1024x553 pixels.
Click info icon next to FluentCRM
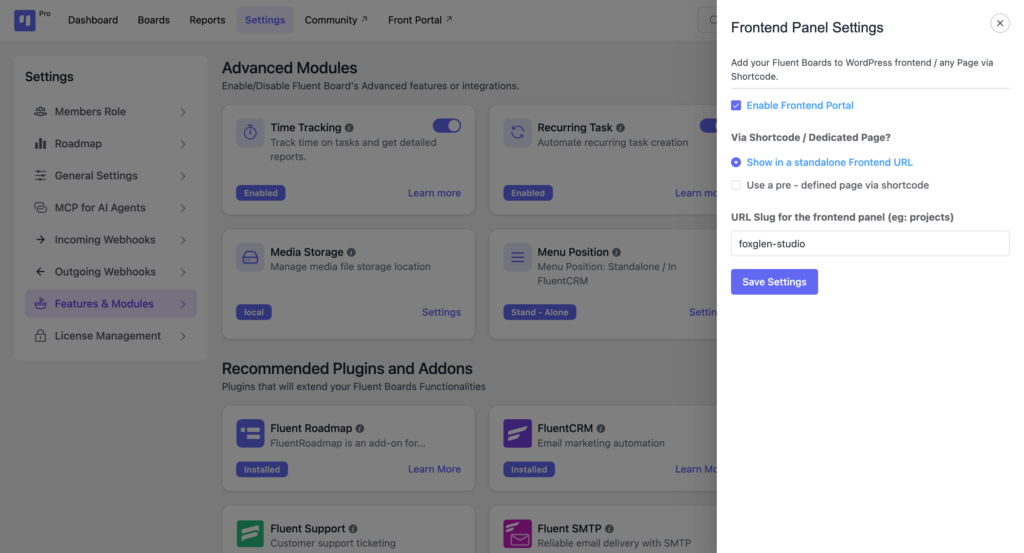(x=601, y=428)
